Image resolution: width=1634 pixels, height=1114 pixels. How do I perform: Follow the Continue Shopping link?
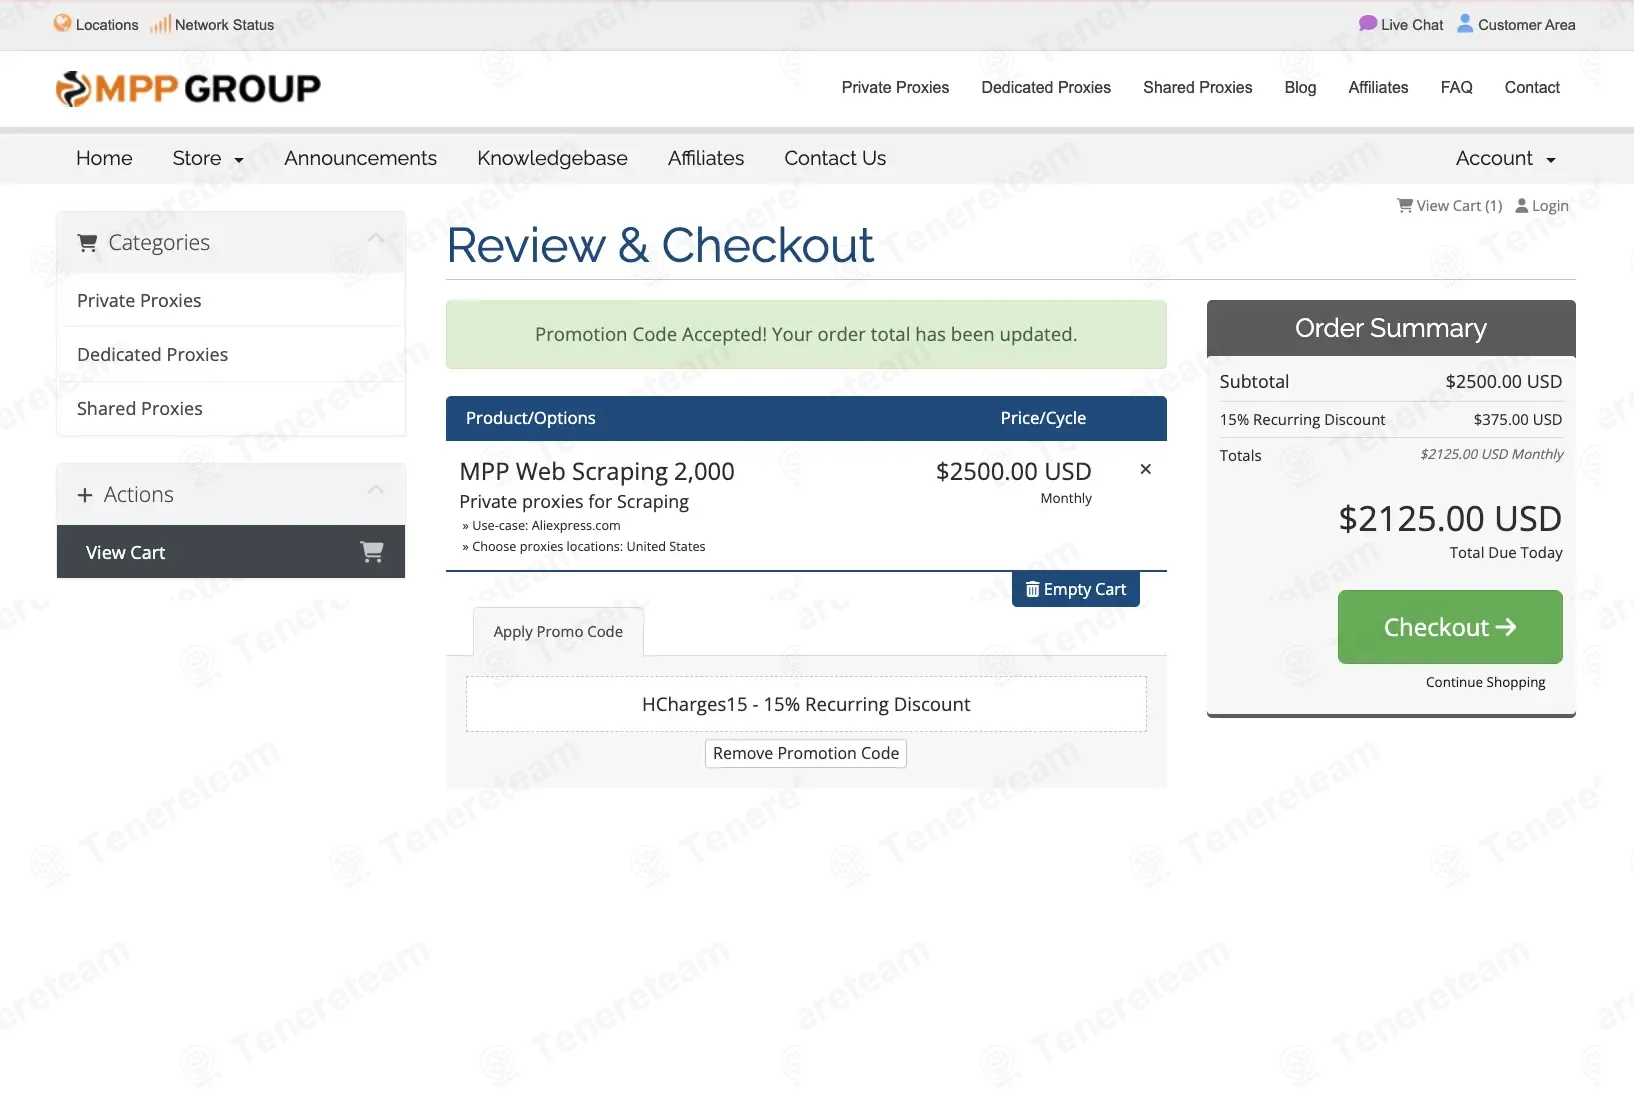pos(1485,682)
